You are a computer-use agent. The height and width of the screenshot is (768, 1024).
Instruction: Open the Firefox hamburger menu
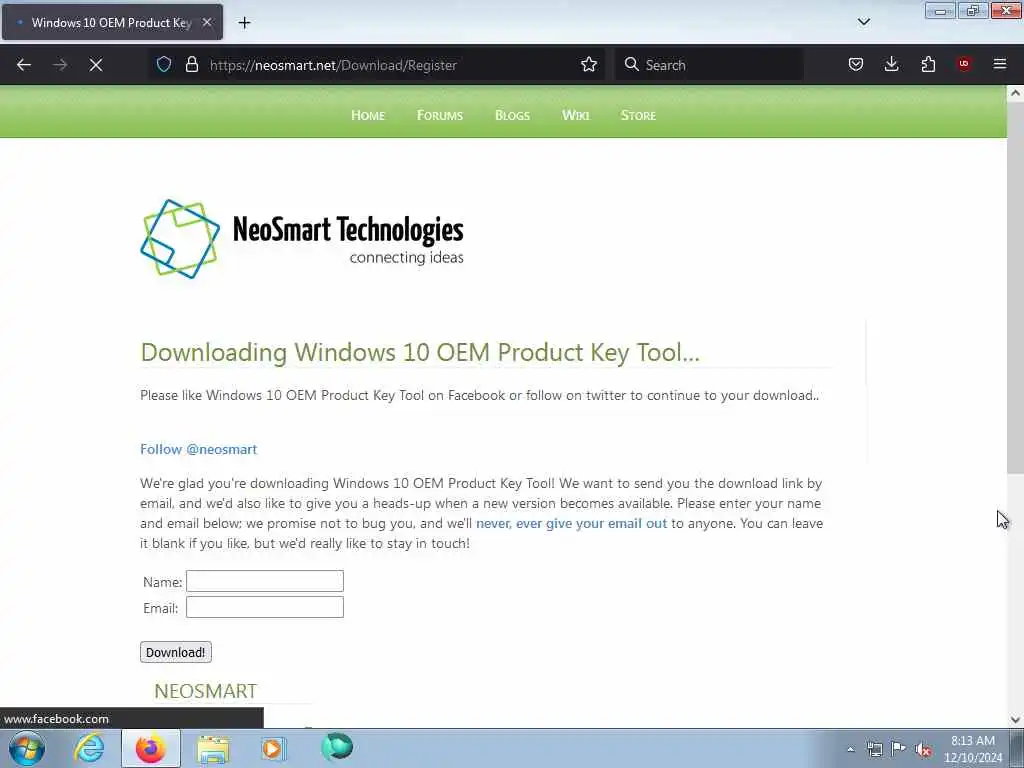[x=1000, y=64]
